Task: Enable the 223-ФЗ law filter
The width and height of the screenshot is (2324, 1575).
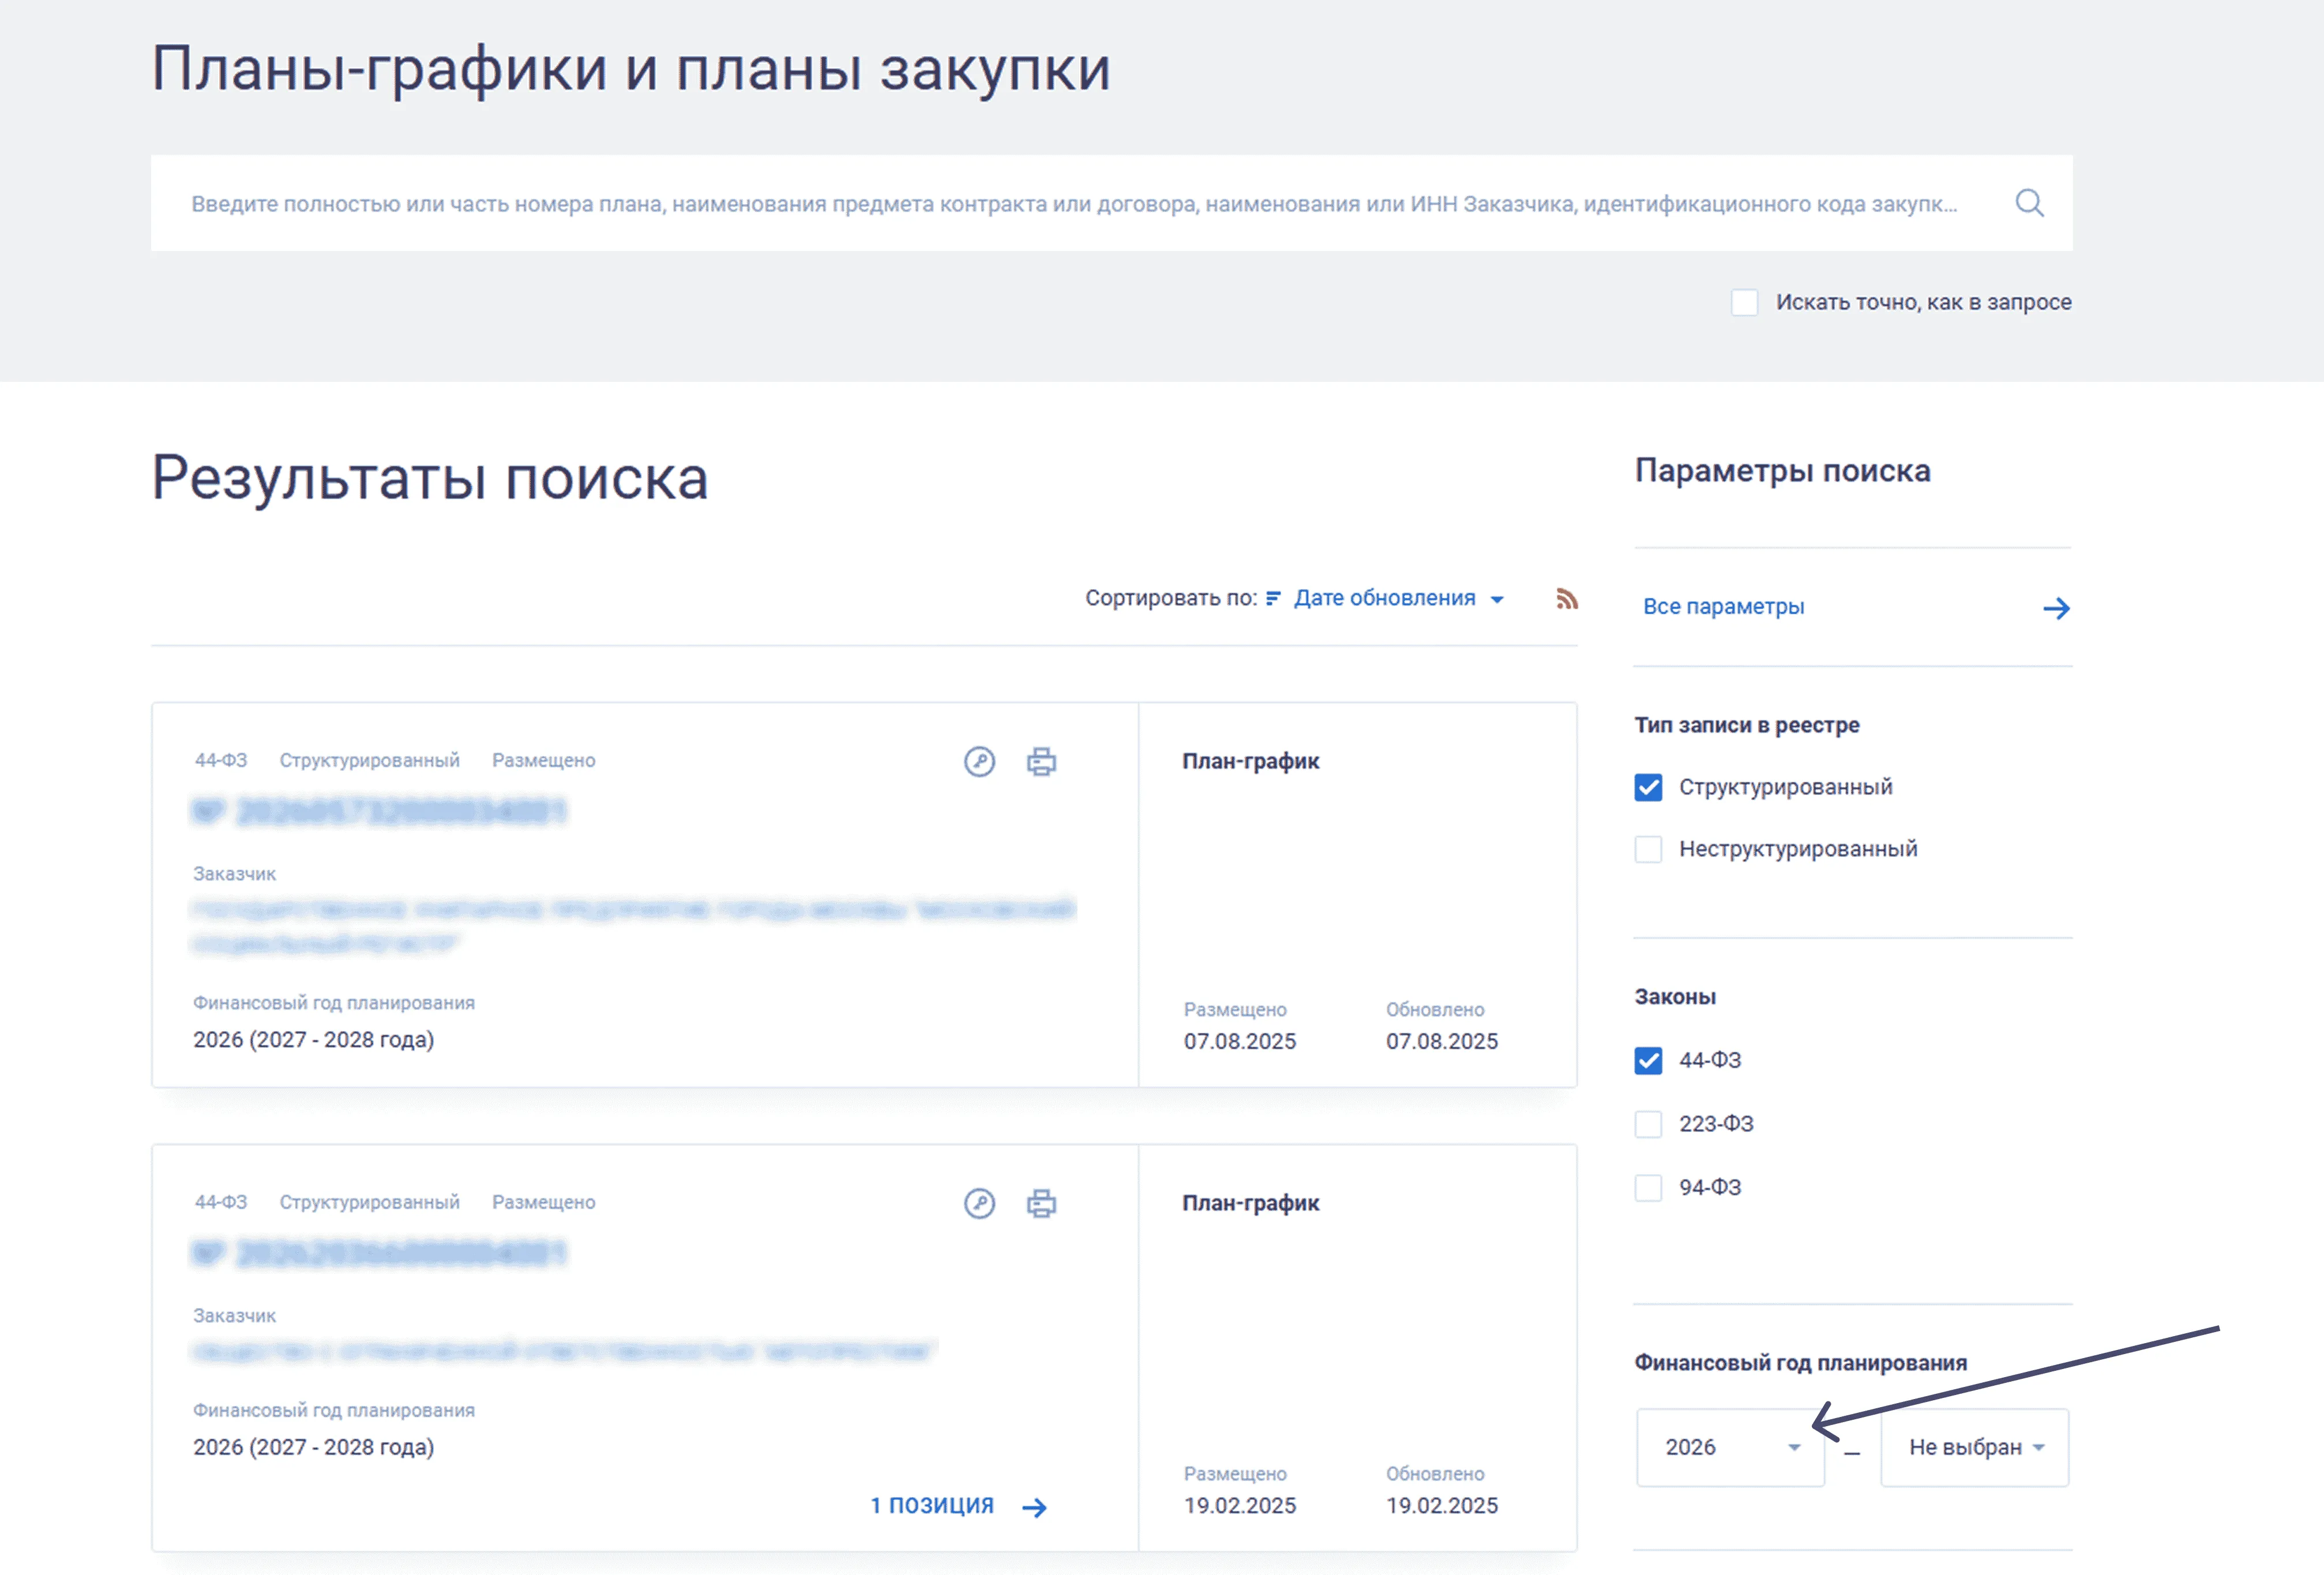Action: (x=1648, y=1124)
